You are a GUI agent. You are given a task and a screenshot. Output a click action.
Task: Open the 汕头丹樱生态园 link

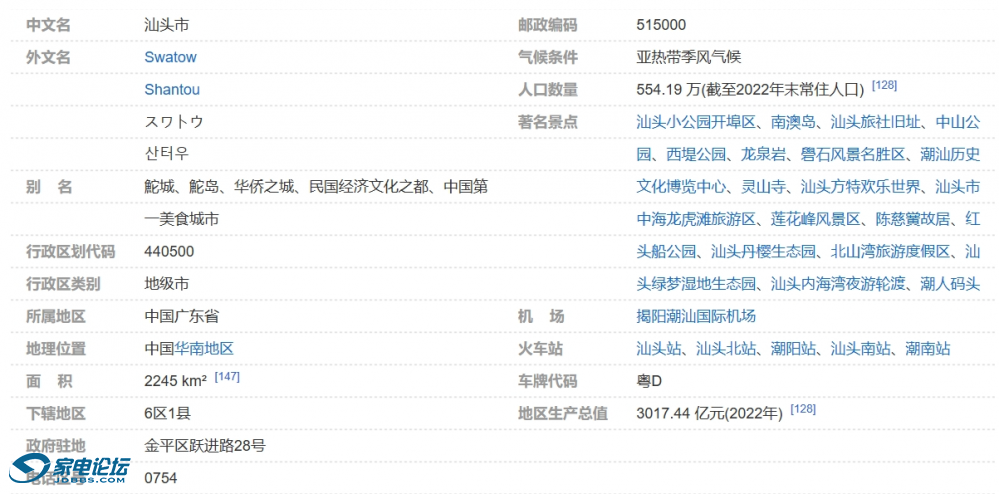763,251
